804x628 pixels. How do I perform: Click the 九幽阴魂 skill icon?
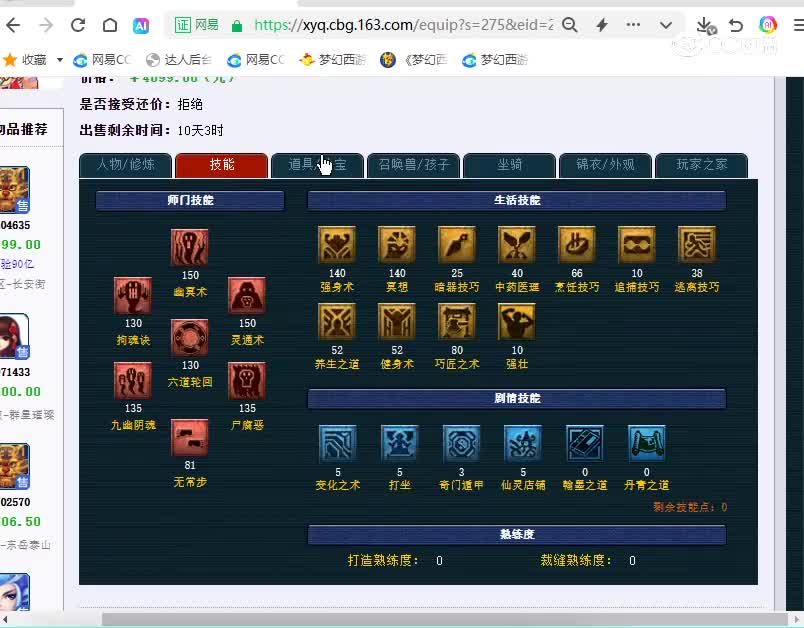pyautogui.click(x=133, y=381)
